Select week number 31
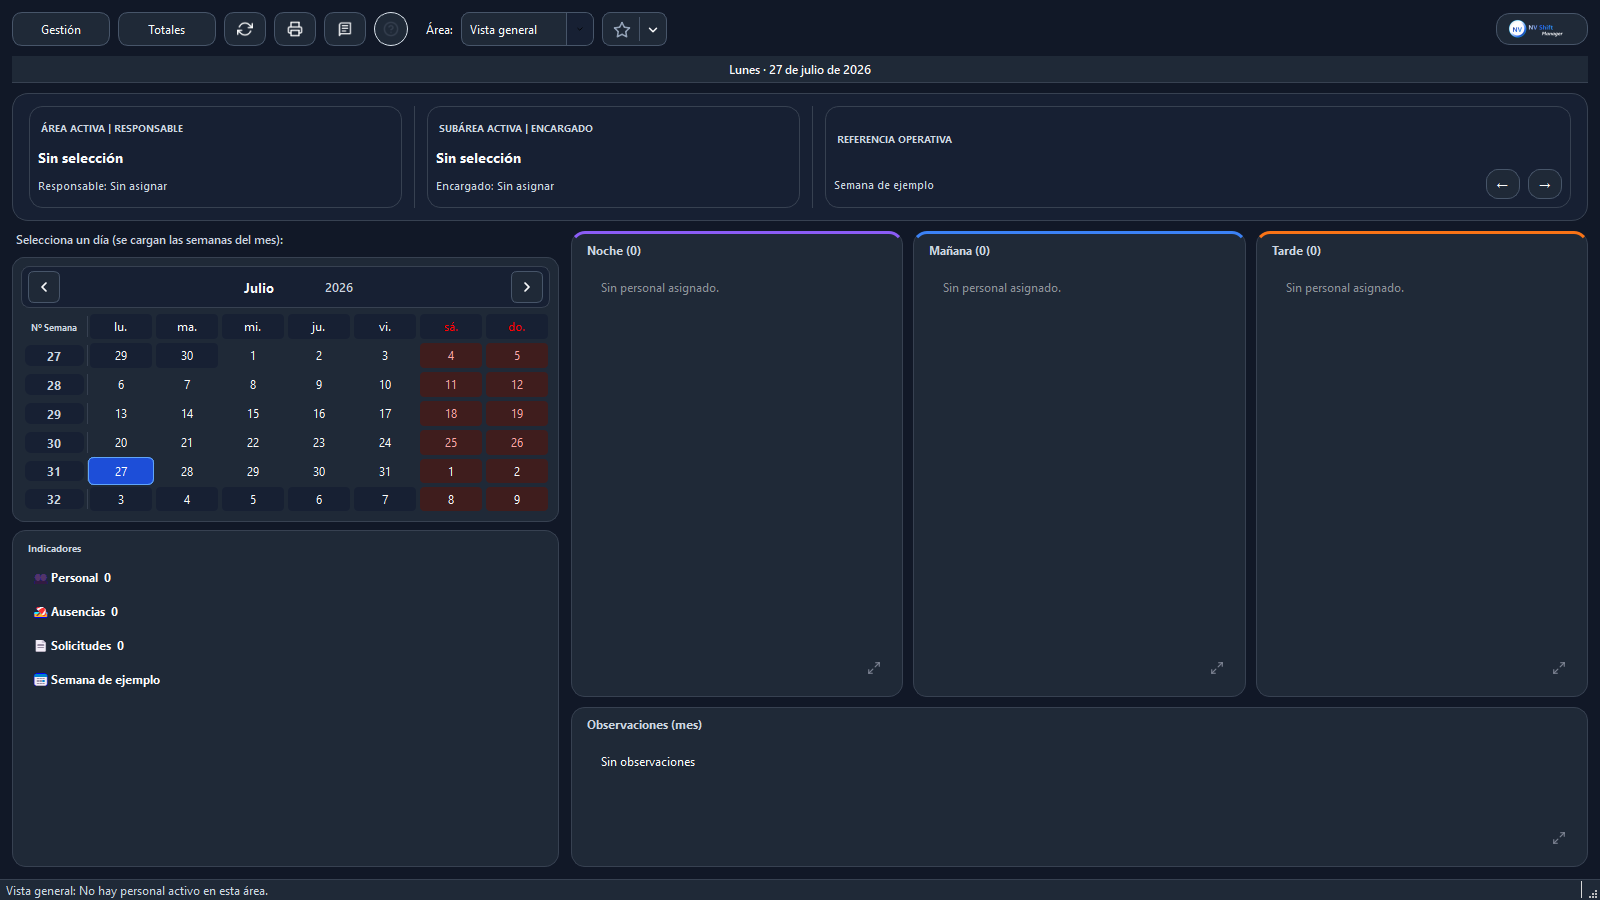The height and width of the screenshot is (900, 1600). pos(54,471)
